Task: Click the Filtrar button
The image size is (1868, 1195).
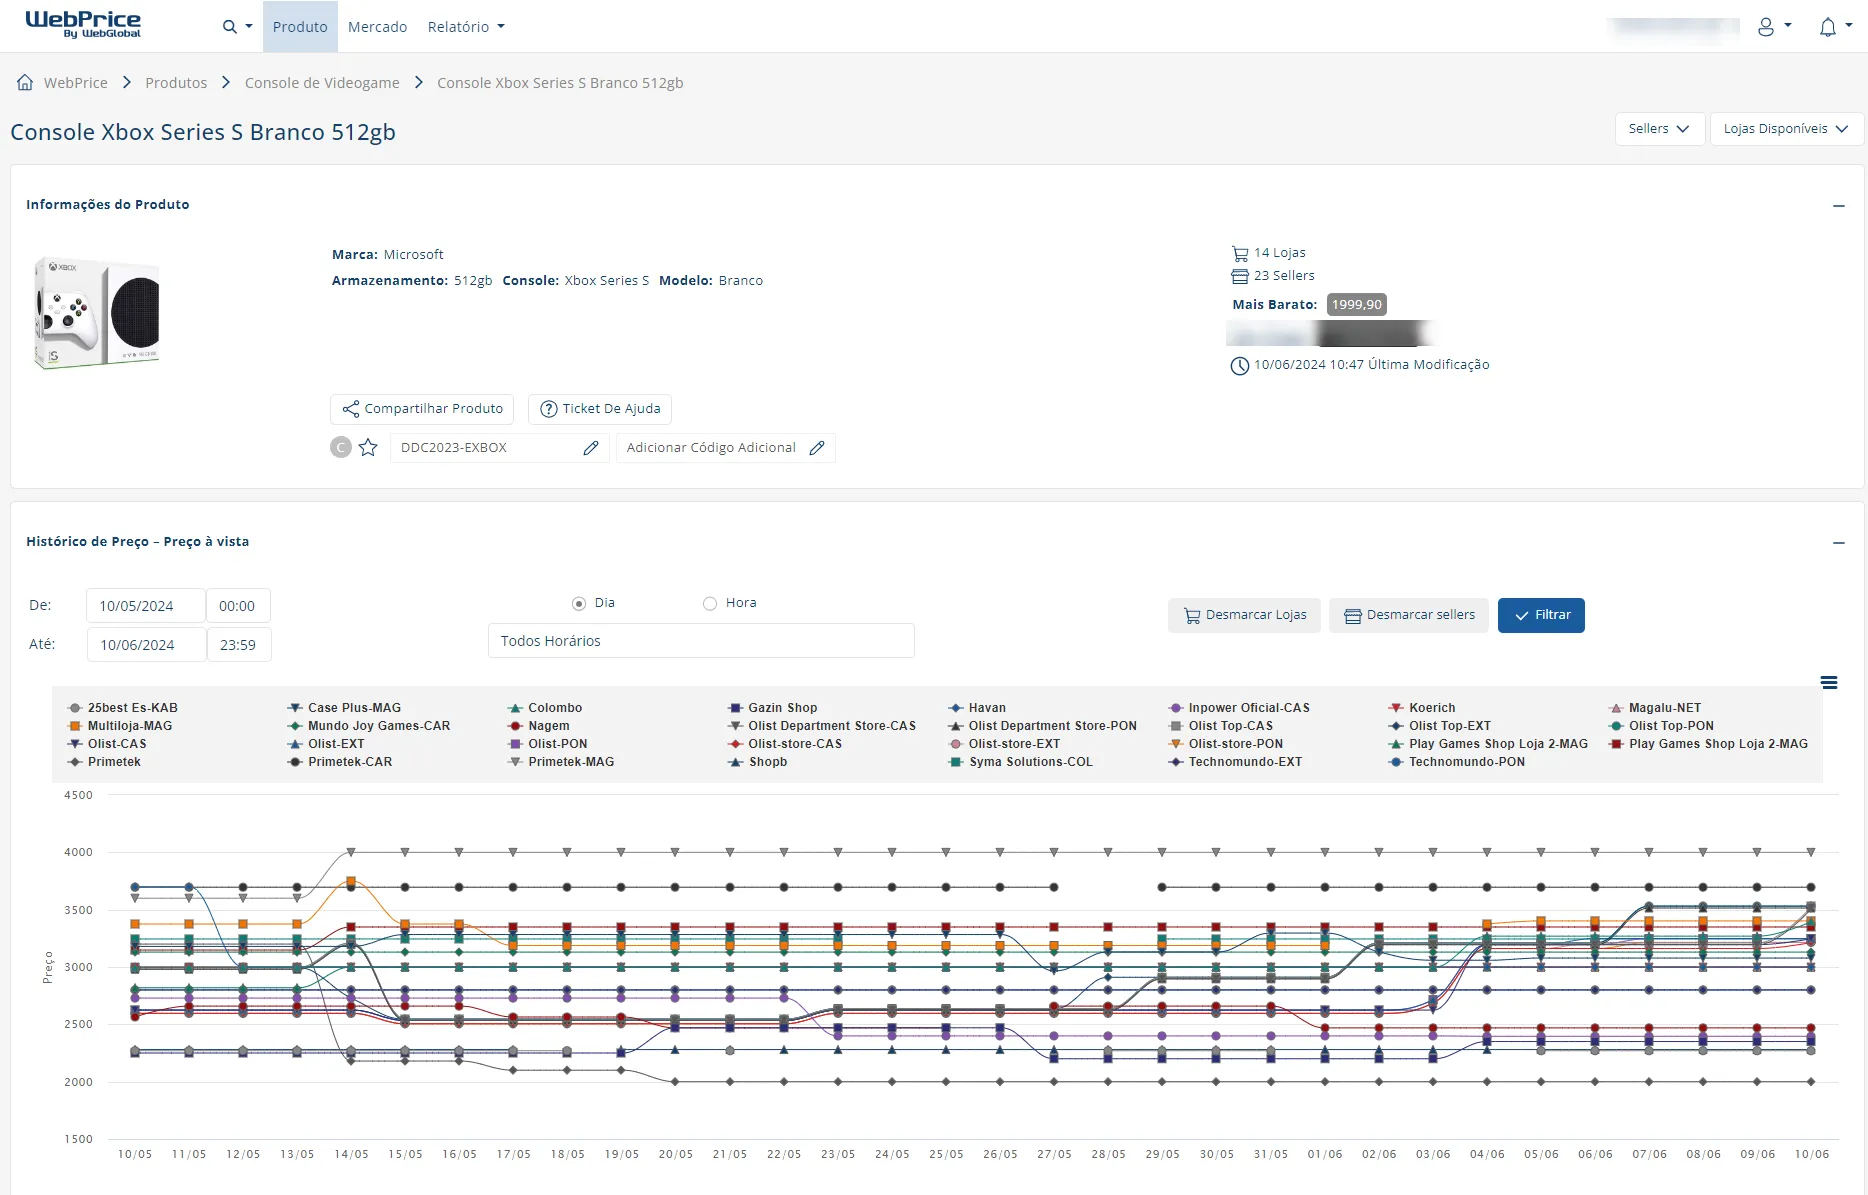Action: tap(1541, 615)
